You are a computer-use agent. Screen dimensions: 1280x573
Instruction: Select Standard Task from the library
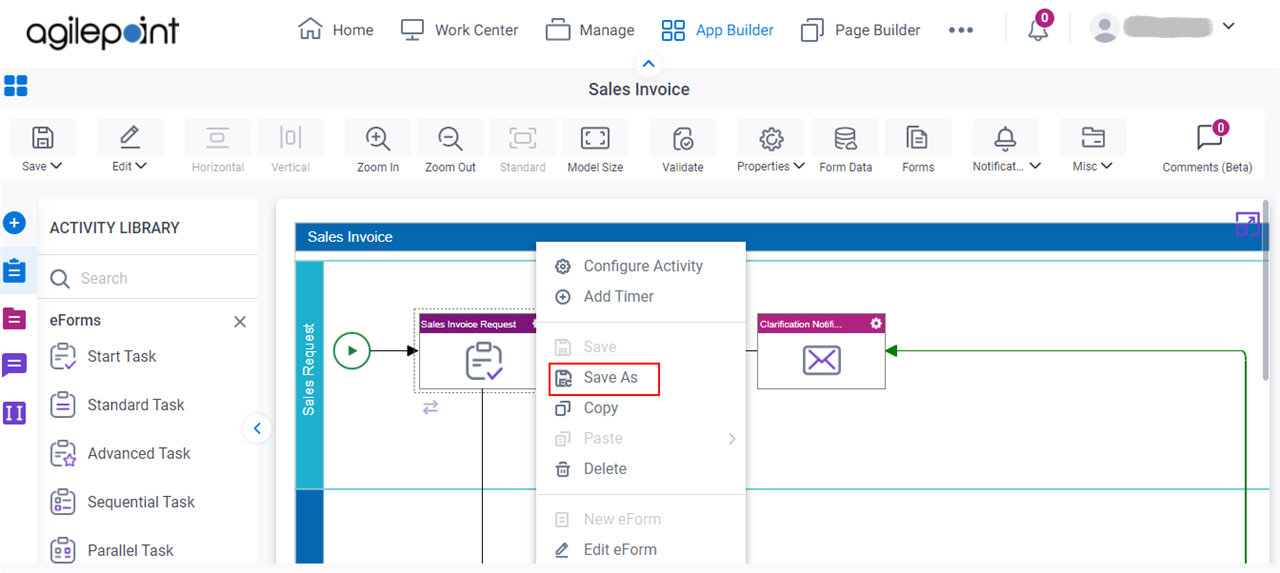117,405
